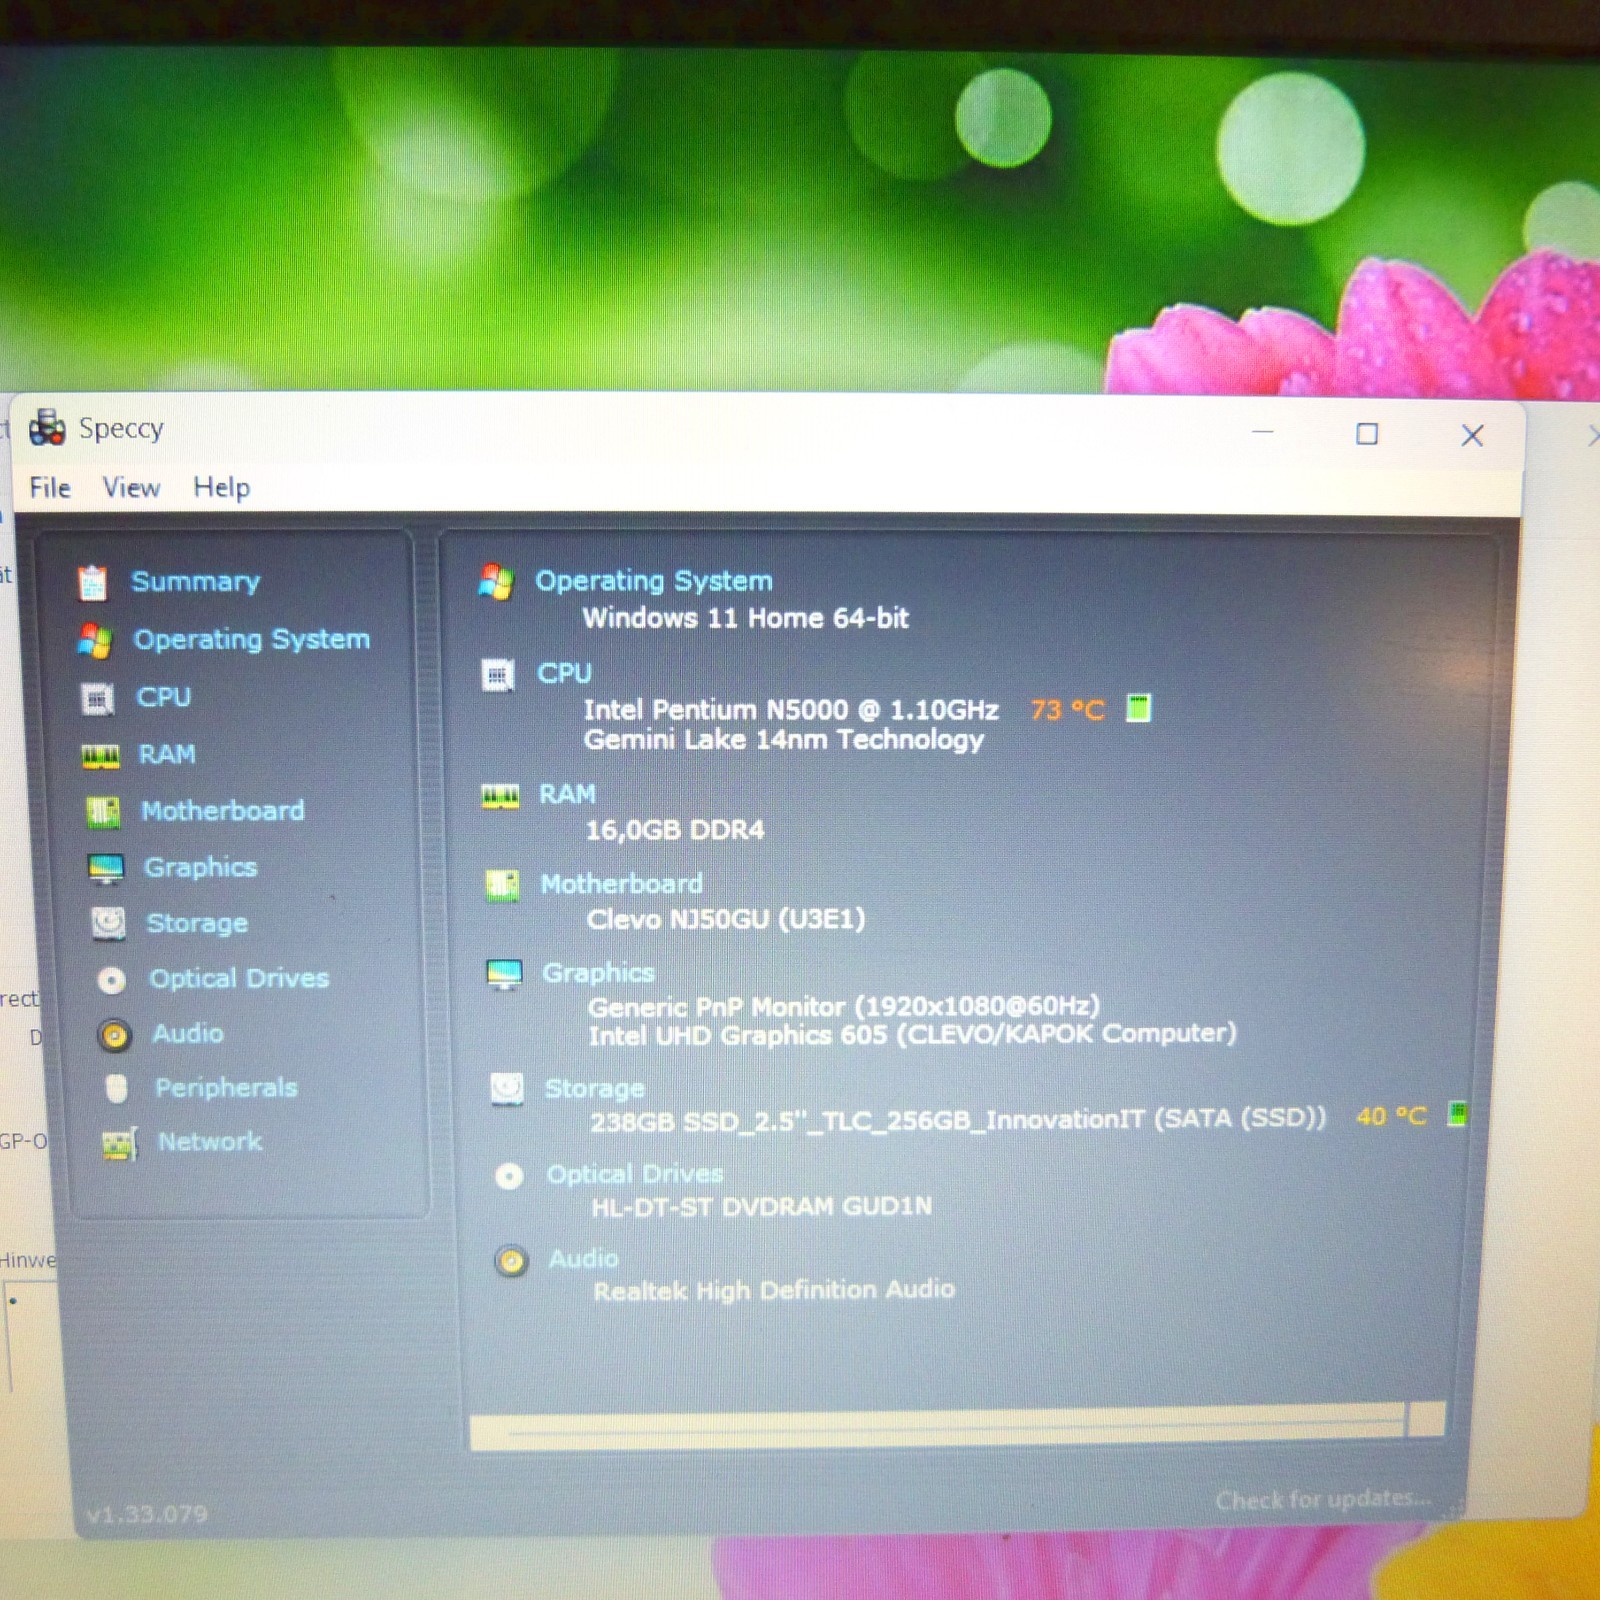1600x1600 pixels.
Task: Click the Windows 11 Home 64-bit text
Action: [746, 618]
